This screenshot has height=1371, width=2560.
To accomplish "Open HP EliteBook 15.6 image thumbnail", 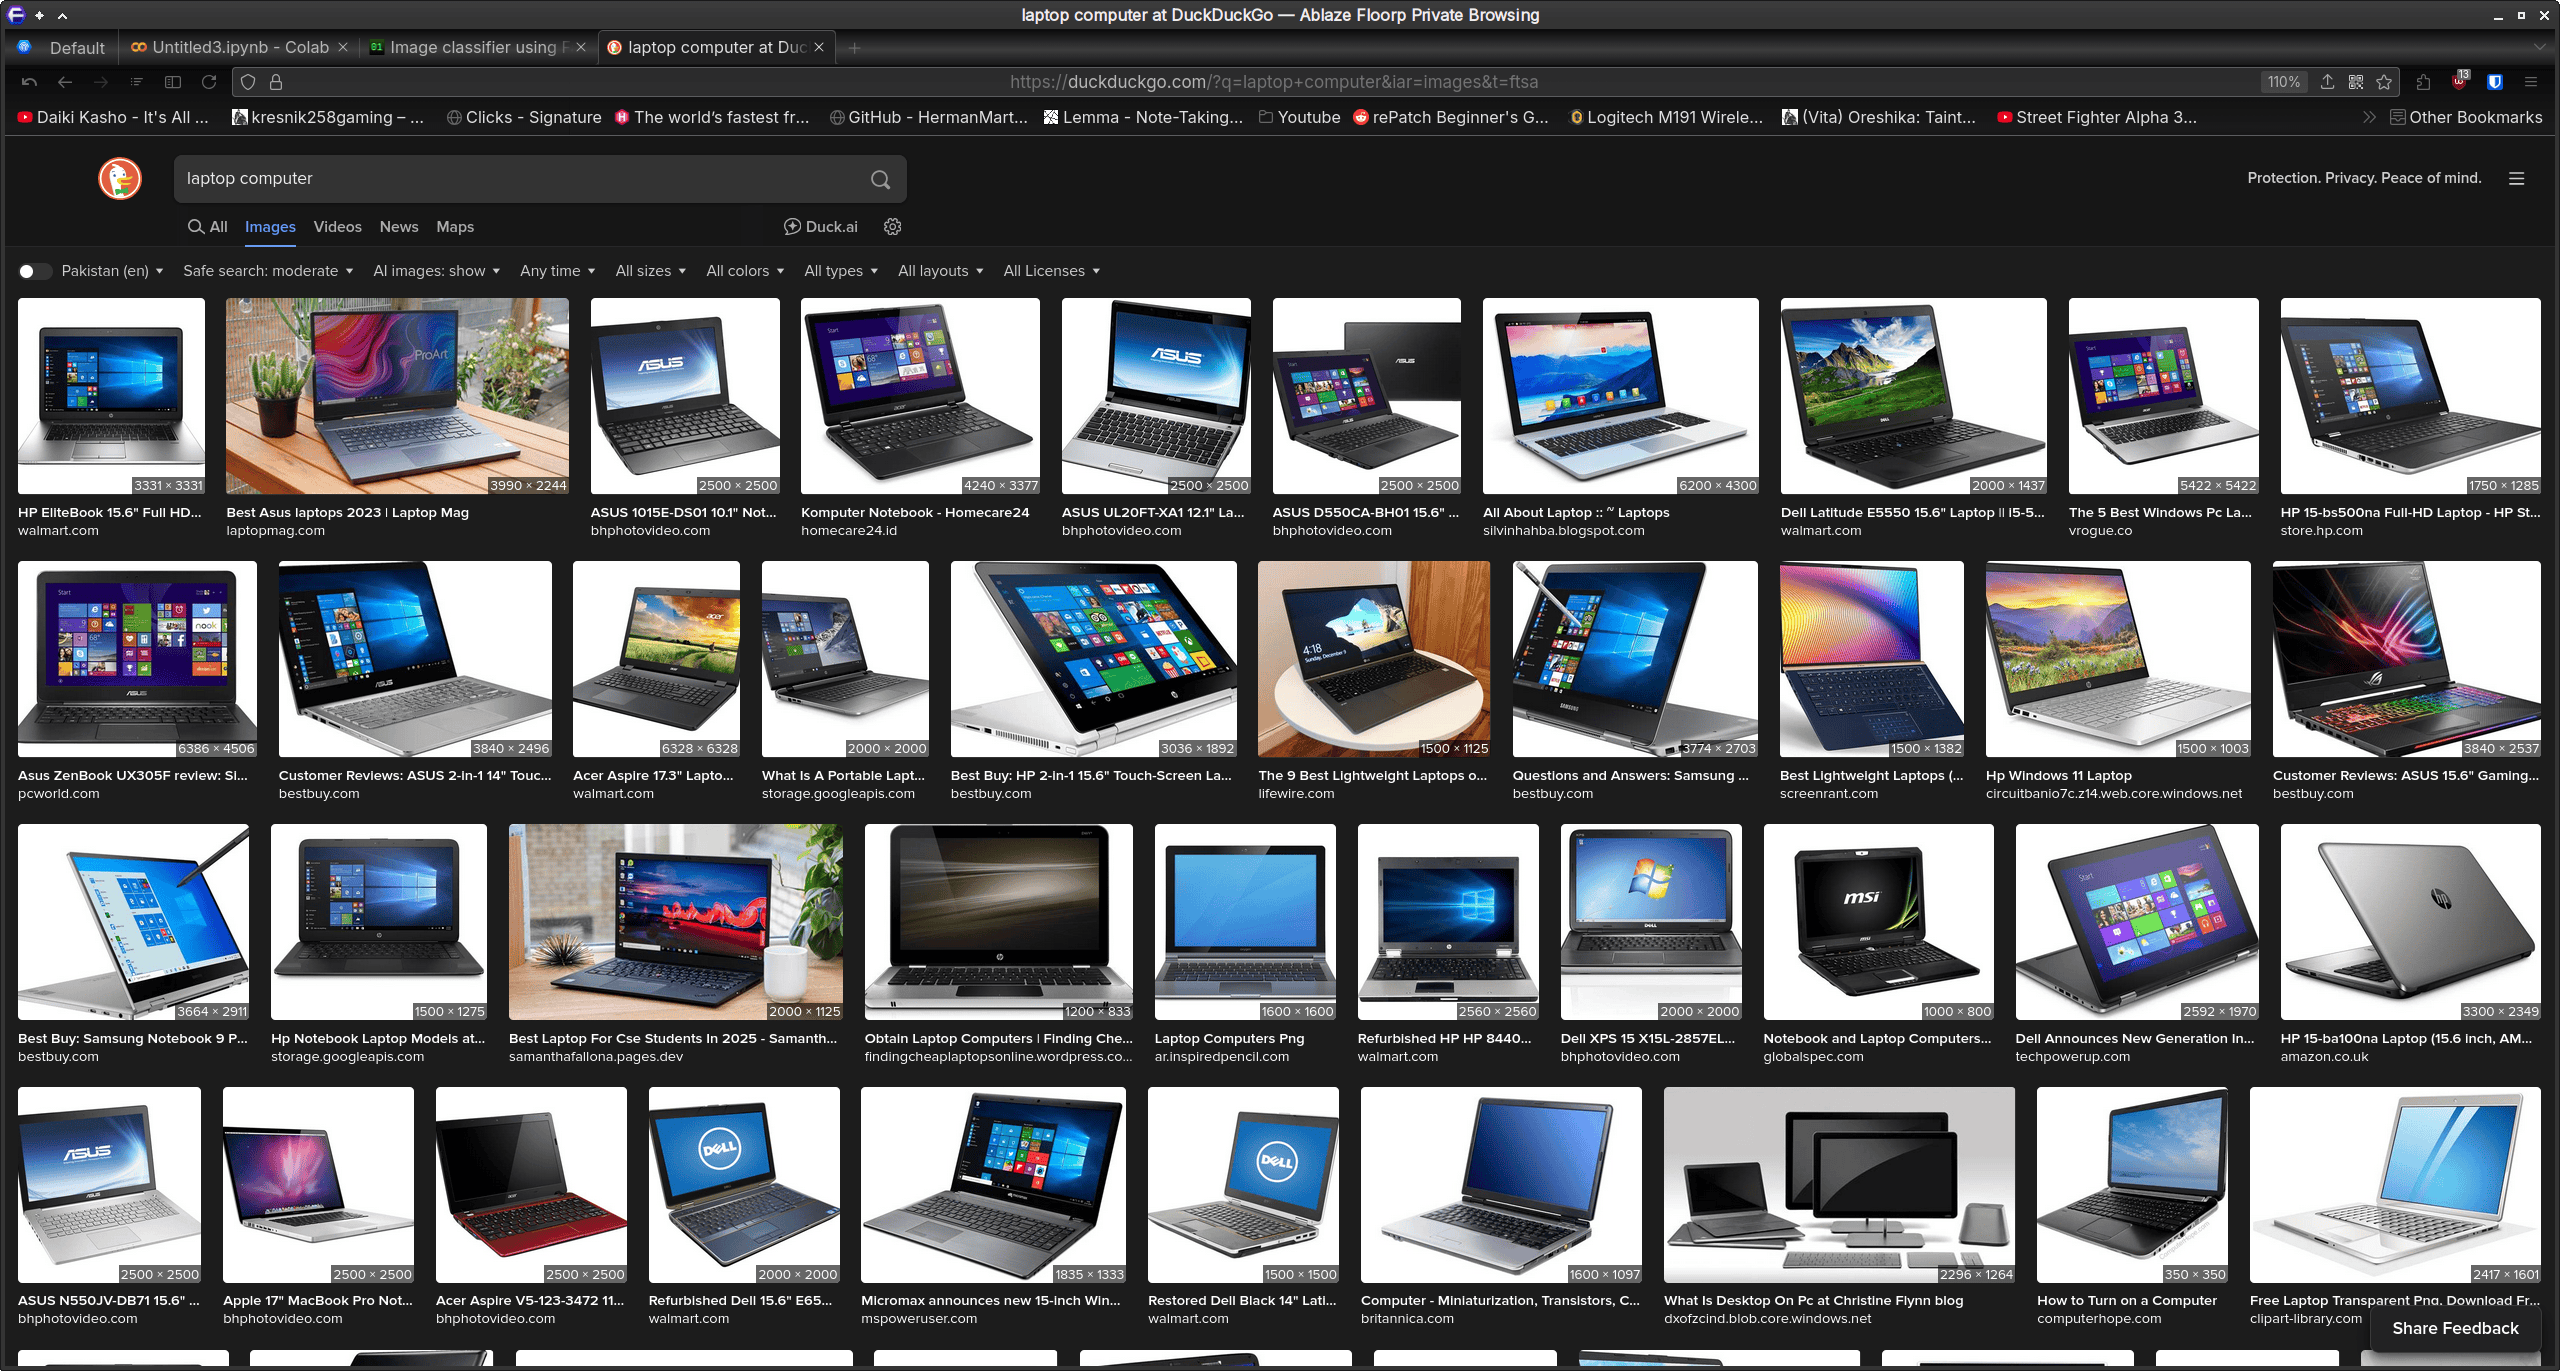I will [111, 396].
